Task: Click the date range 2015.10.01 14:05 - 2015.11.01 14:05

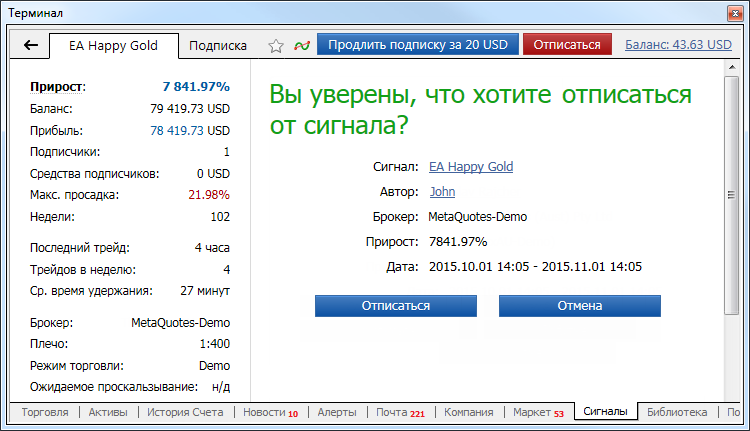Action: pos(535,267)
